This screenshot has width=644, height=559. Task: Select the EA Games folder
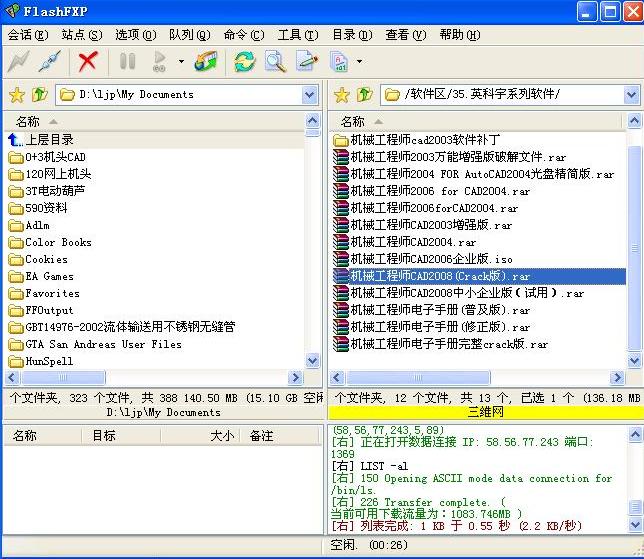(41, 276)
